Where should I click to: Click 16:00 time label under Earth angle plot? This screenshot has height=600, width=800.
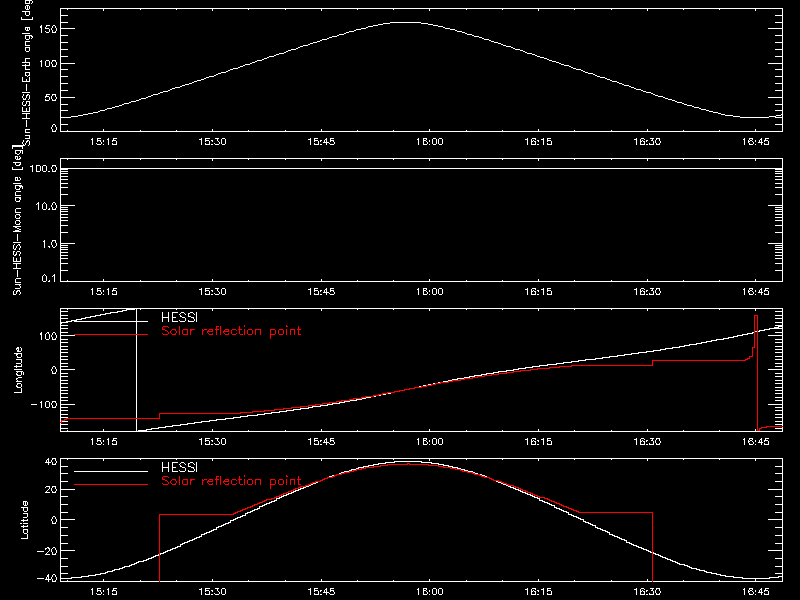point(430,142)
